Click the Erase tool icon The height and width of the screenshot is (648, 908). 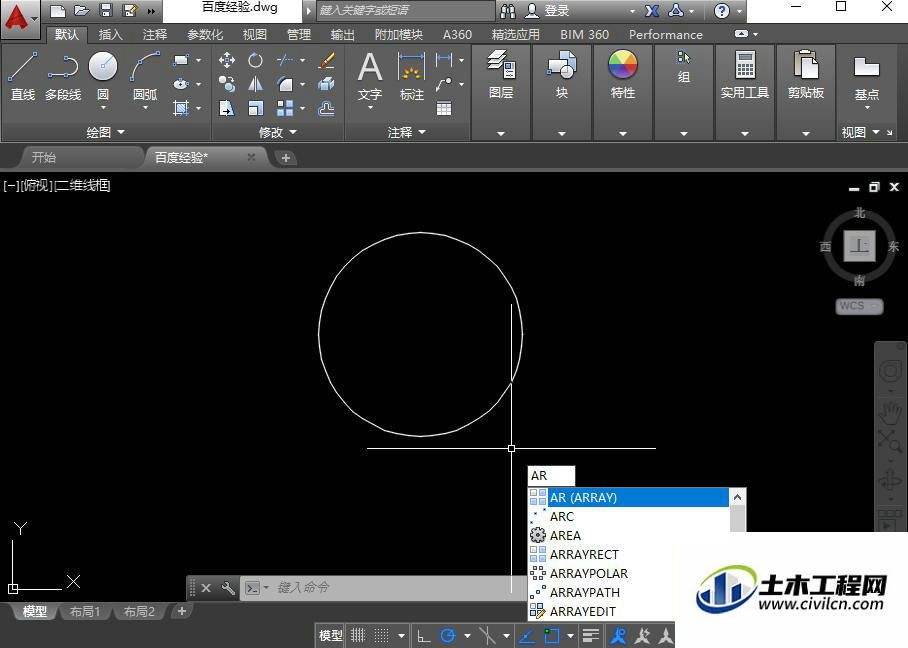326,60
